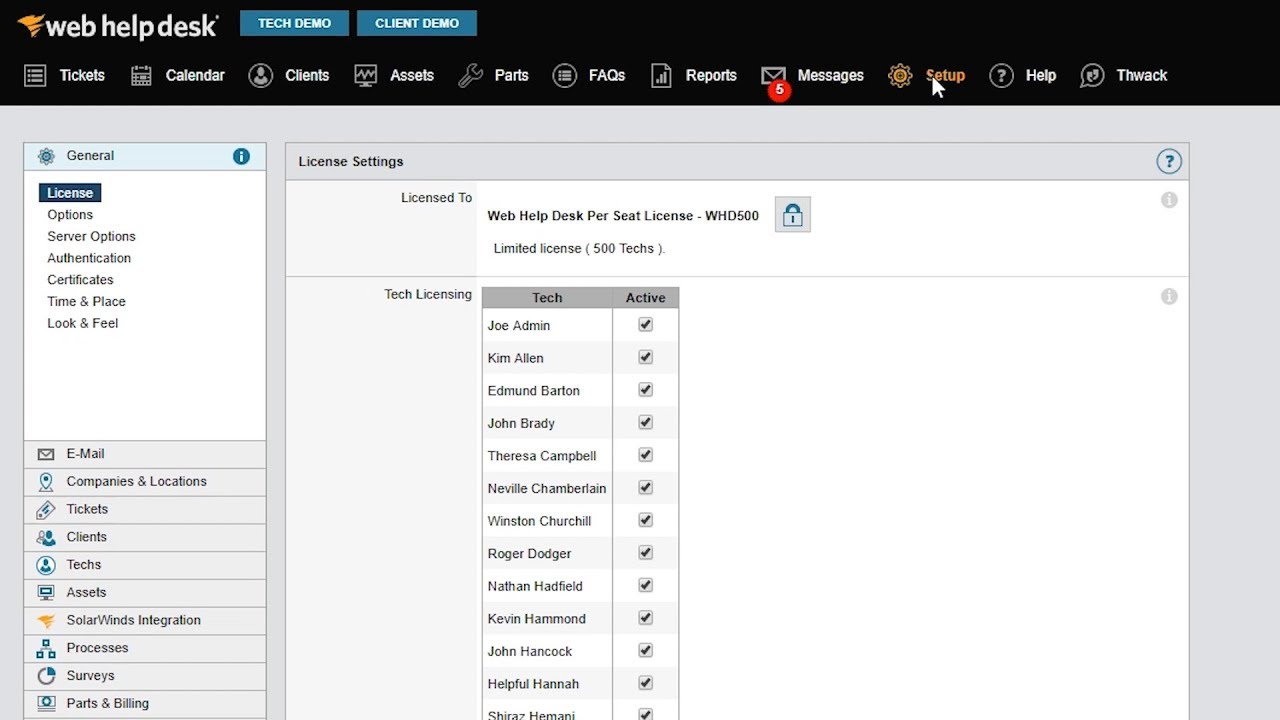
Task: Open Time & Place settings
Action: click(x=86, y=302)
